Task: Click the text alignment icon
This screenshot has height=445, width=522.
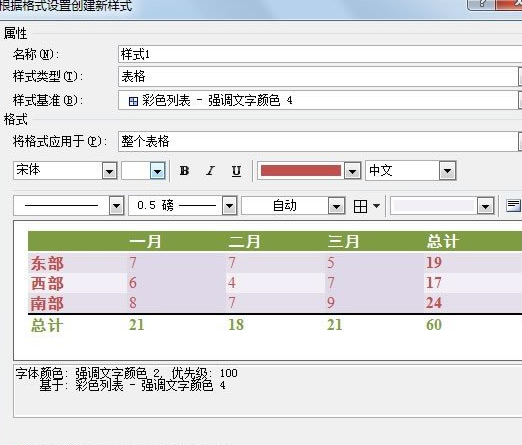Action: pos(513,205)
